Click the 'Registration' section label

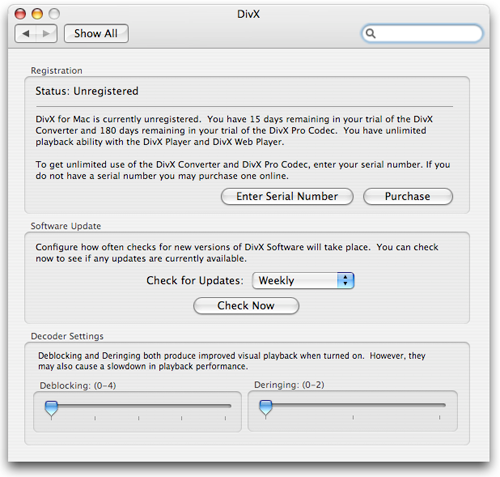pos(57,71)
